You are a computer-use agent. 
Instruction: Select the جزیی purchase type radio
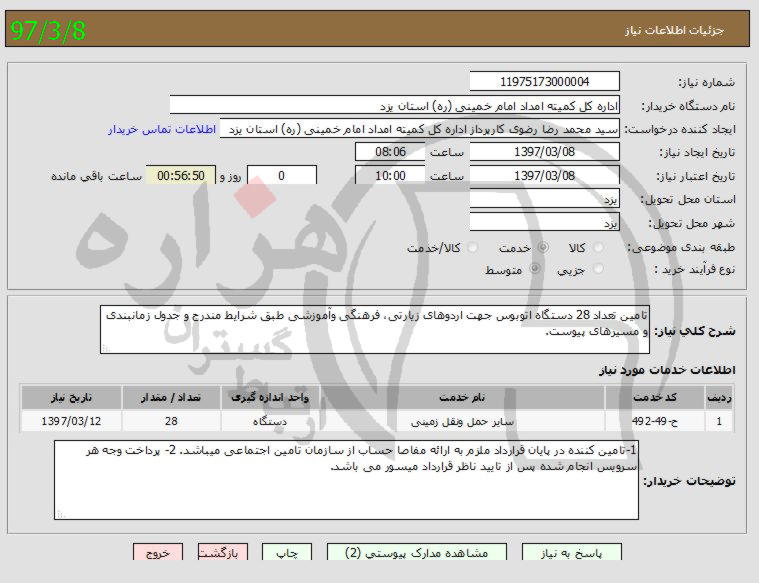click(x=599, y=269)
